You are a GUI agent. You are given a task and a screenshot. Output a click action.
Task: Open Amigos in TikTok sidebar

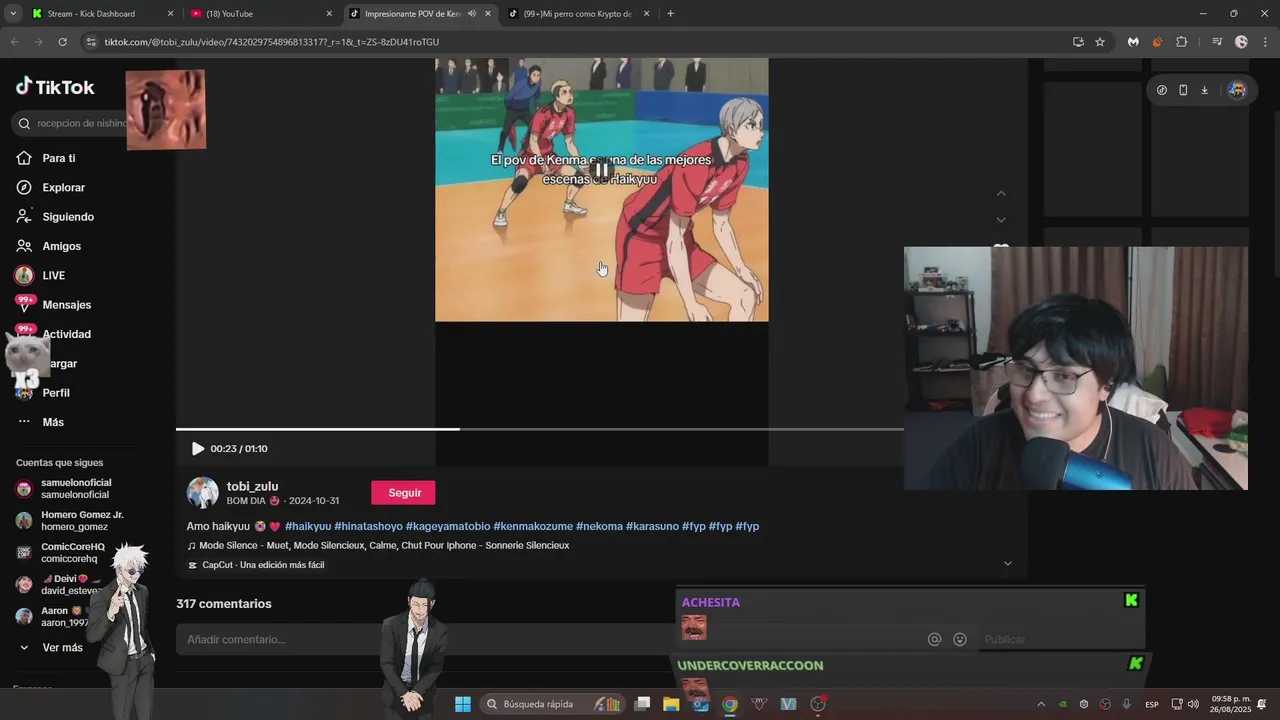[x=61, y=246]
